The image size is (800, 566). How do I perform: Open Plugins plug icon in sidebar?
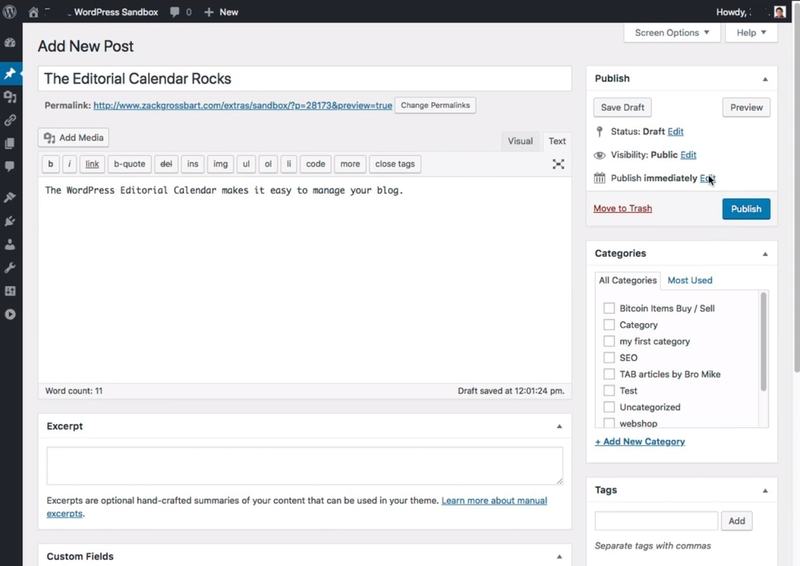point(10,221)
